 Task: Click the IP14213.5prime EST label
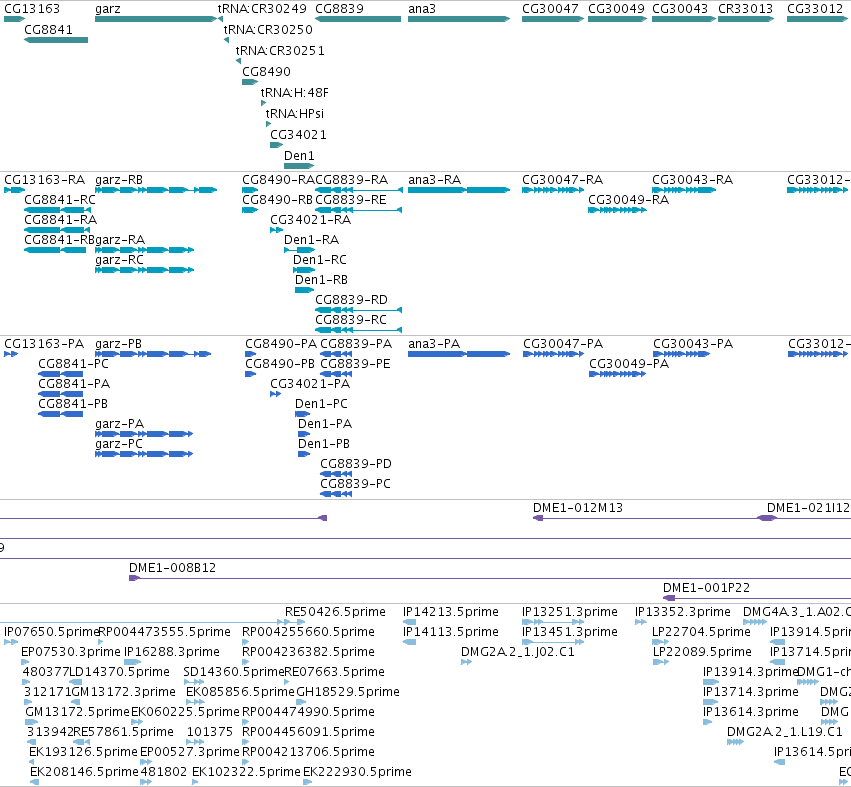tap(451, 612)
